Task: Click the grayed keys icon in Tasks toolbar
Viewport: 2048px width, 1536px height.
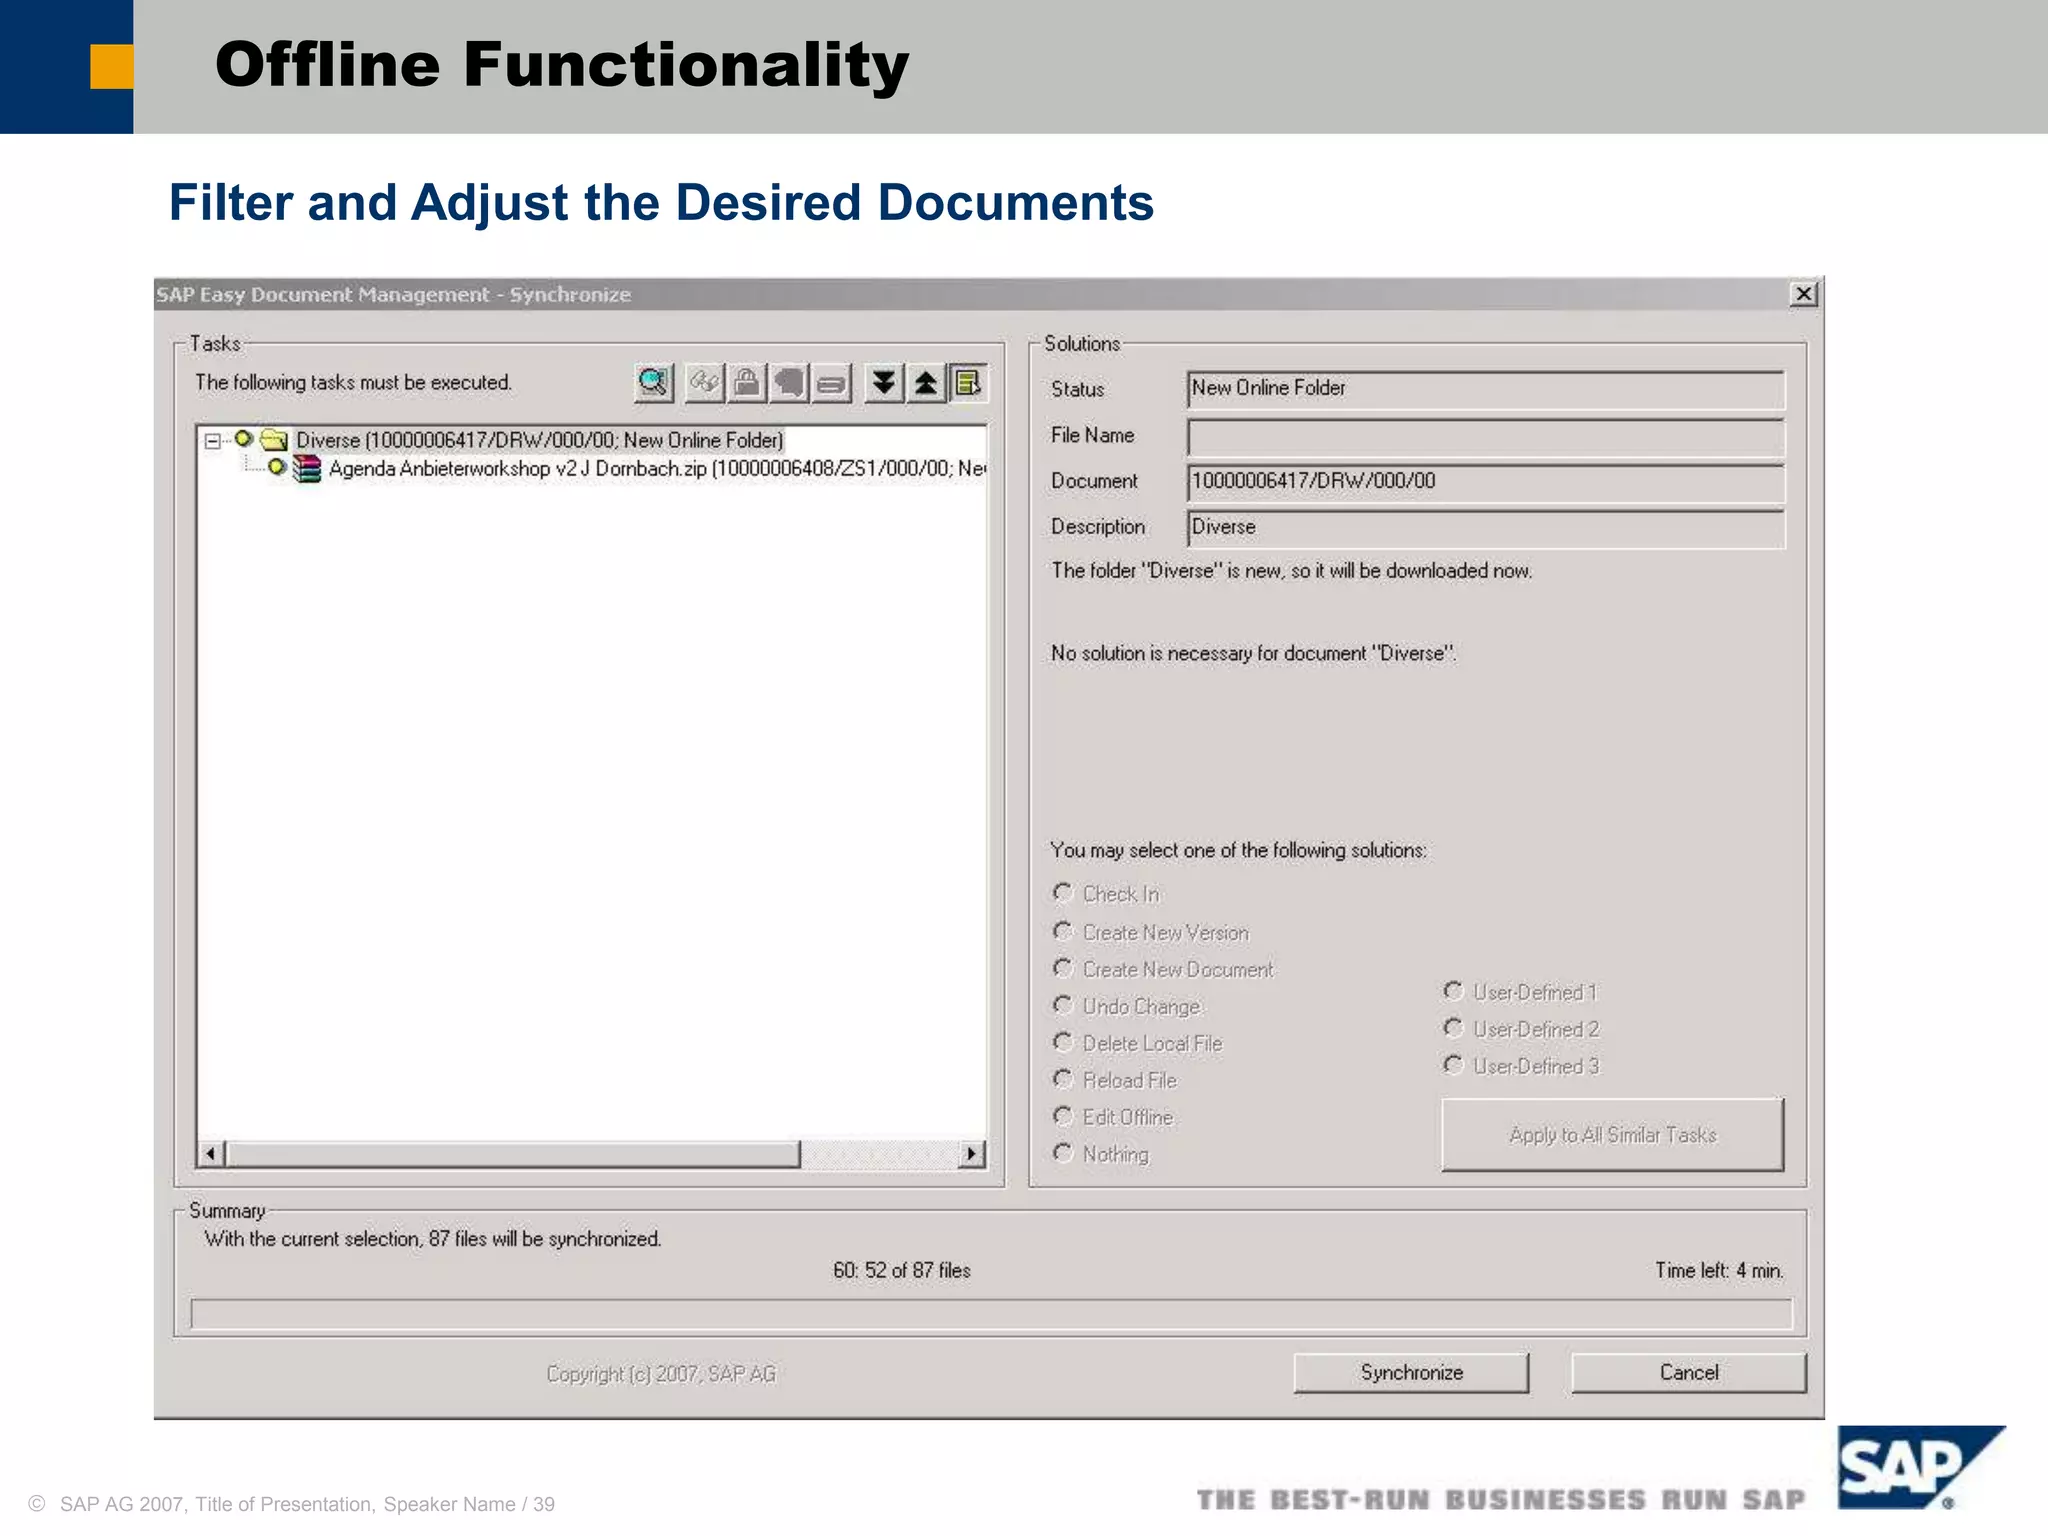Action: click(705, 383)
